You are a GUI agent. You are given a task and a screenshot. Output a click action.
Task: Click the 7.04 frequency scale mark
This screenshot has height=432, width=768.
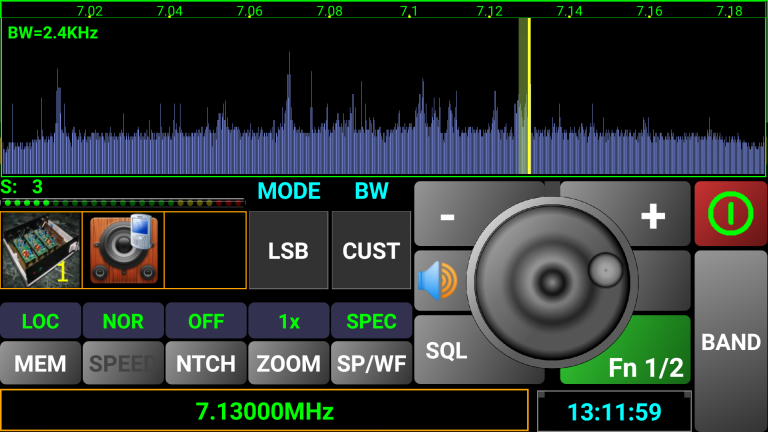pyautogui.click(x=169, y=11)
